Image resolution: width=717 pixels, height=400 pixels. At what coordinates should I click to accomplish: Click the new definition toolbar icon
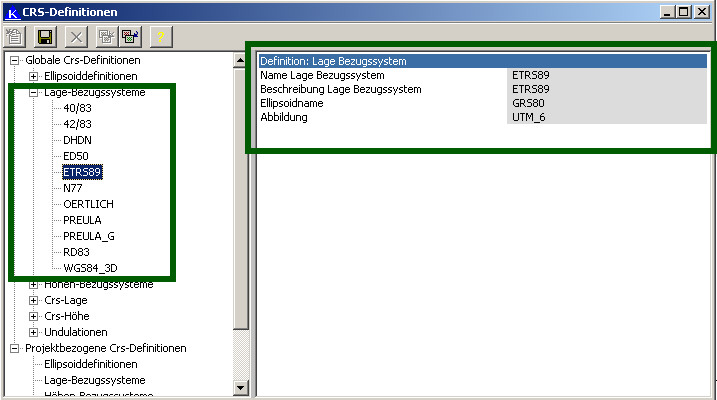(x=15, y=37)
